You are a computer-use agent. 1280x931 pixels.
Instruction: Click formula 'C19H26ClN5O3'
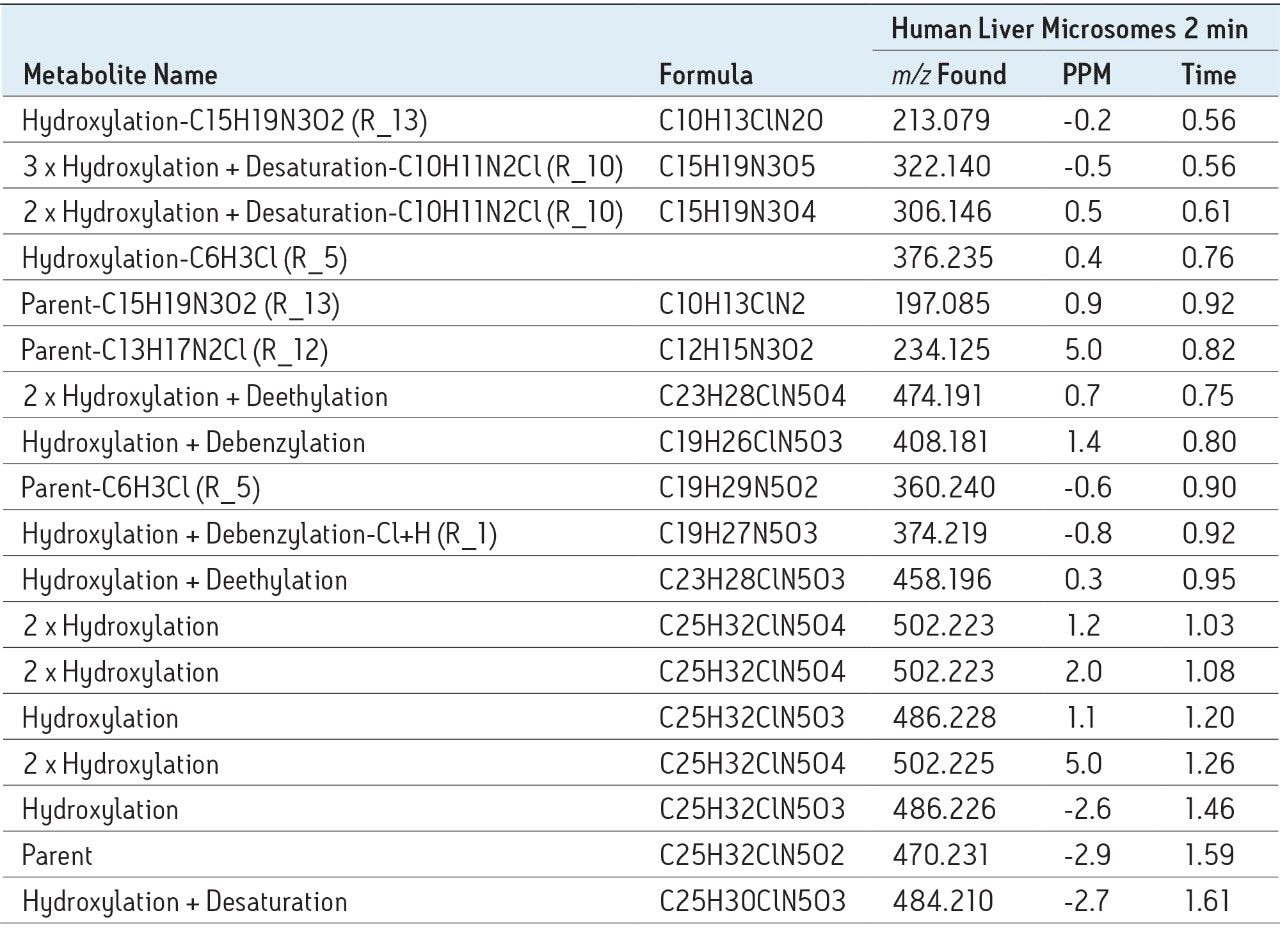pos(751,443)
